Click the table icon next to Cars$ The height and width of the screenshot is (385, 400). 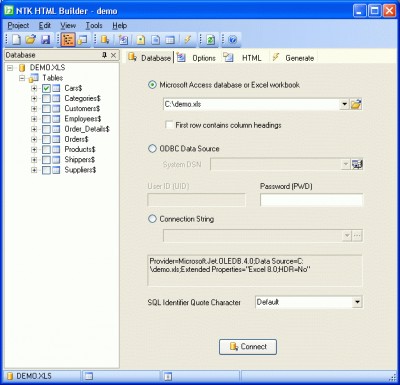coord(56,88)
